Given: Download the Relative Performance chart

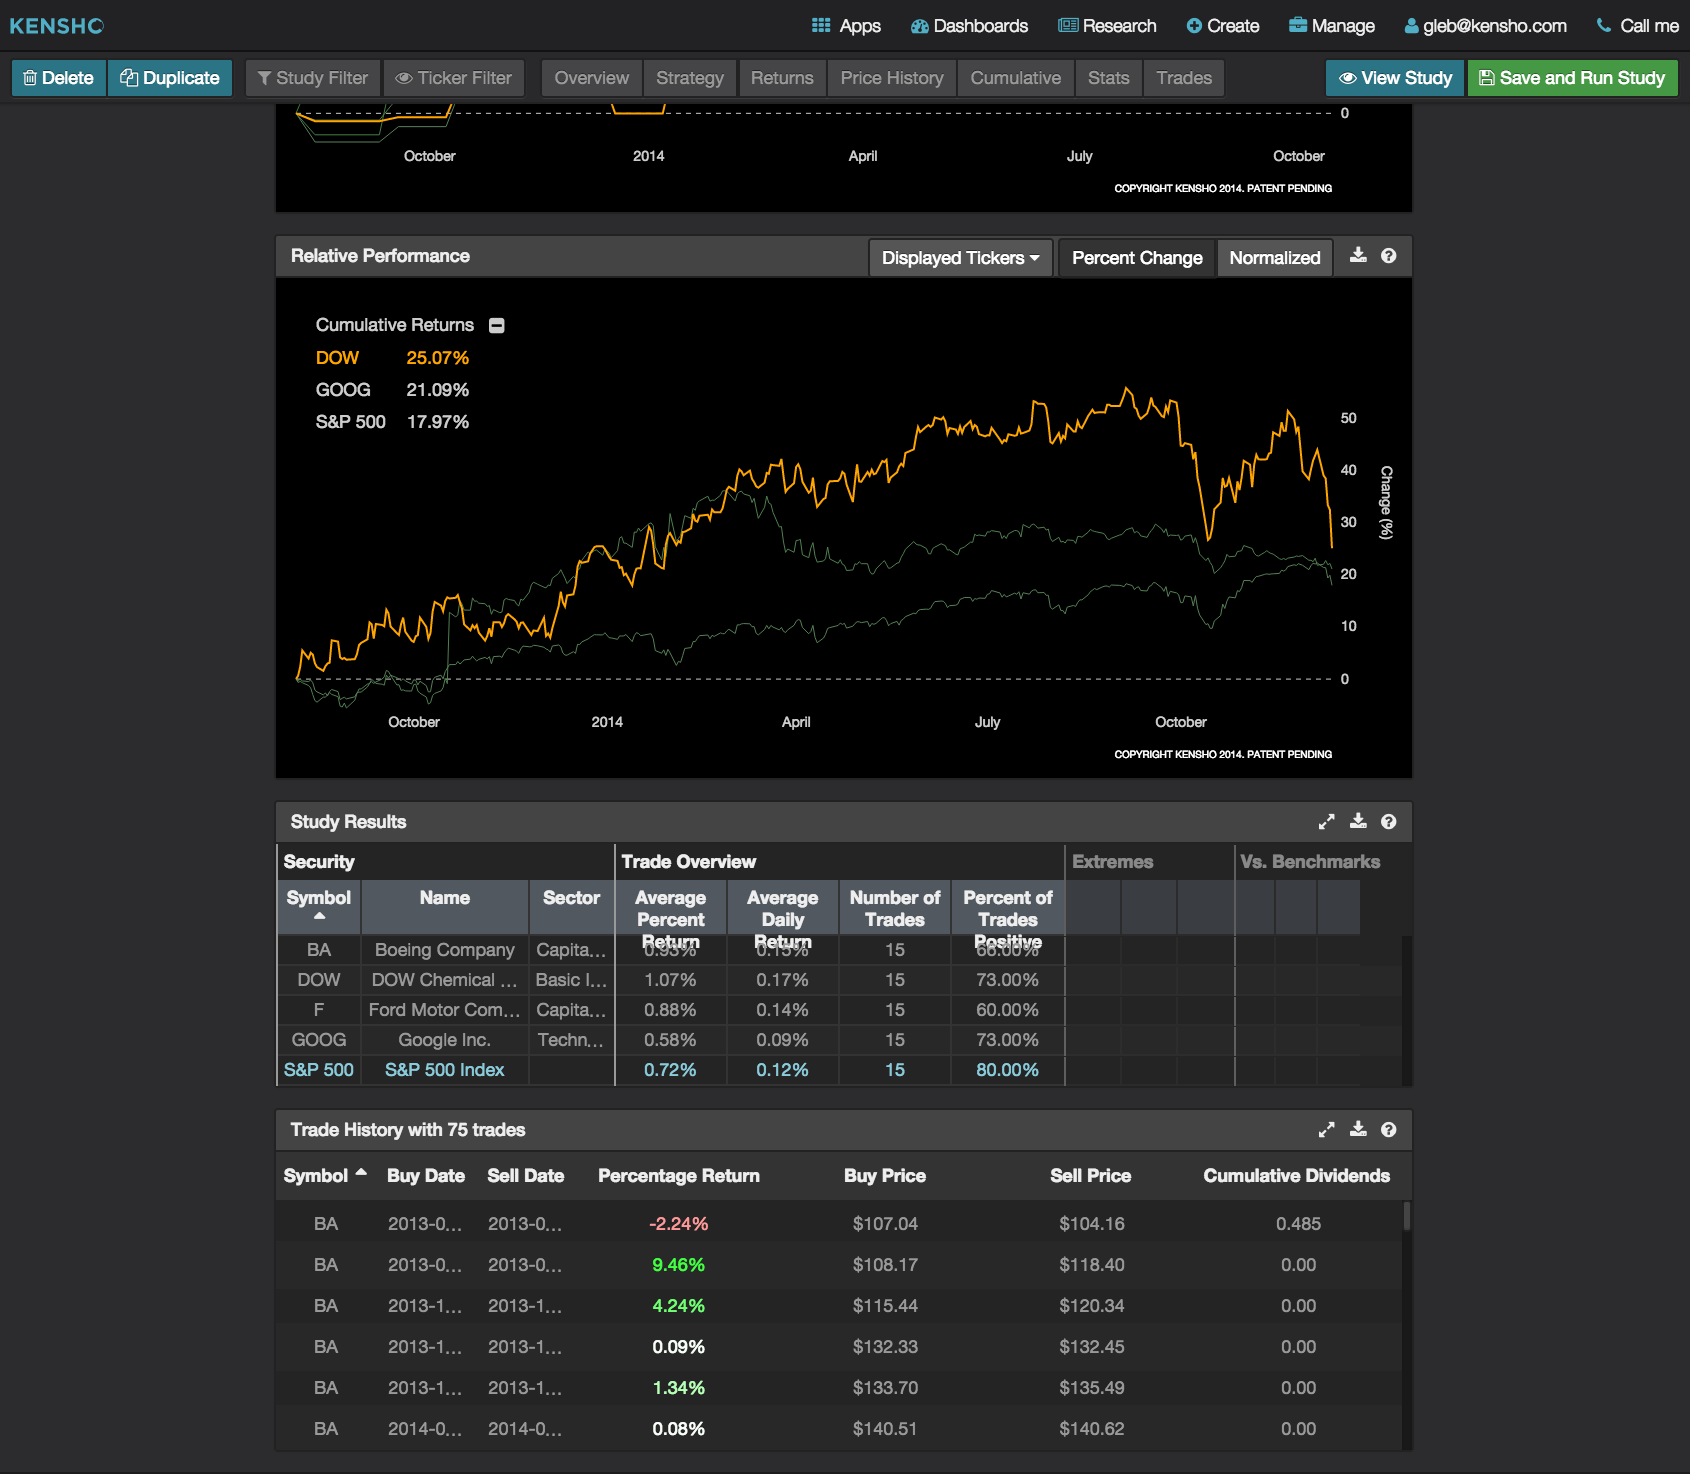Looking at the screenshot, I should (1358, 256).
